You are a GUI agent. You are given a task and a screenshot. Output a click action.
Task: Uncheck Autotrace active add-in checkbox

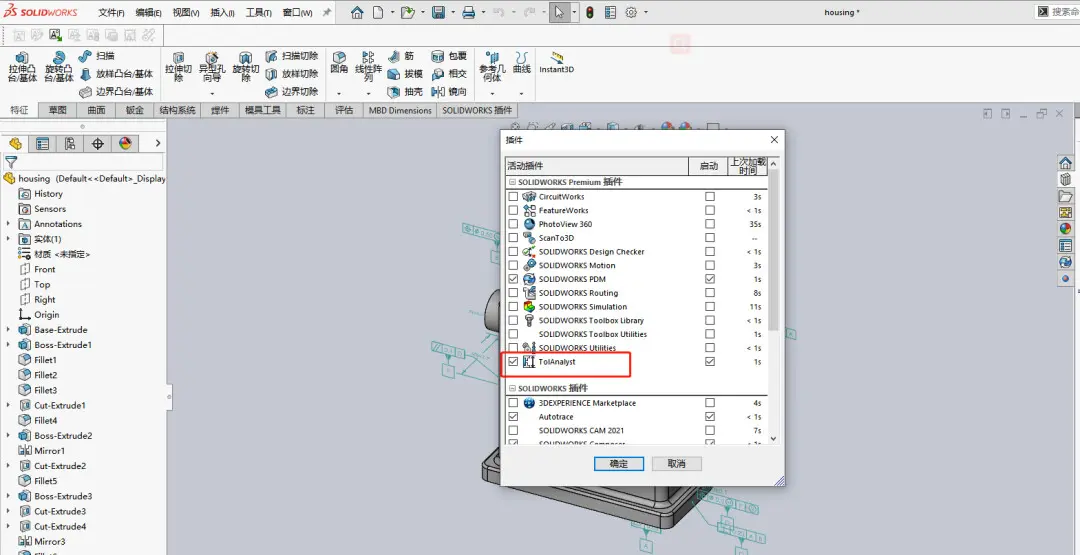point(513,417)
